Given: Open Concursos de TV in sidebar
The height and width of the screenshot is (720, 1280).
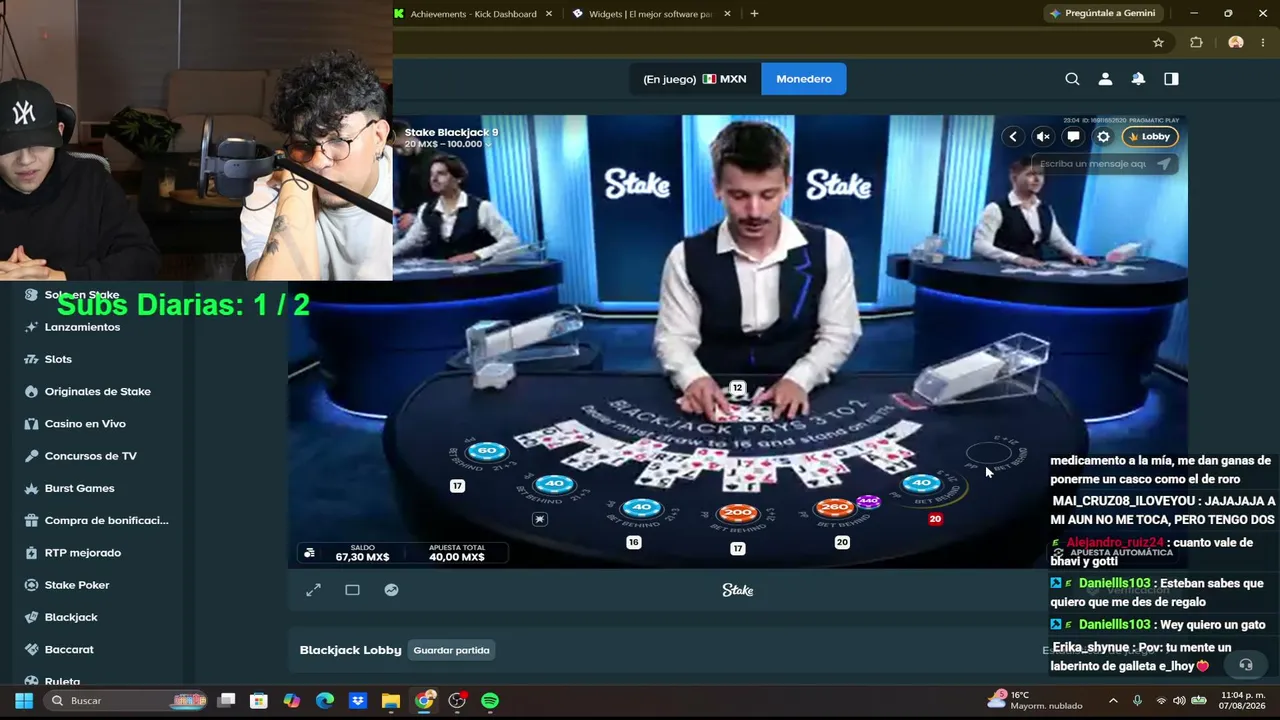Looking at the screenshot, I should 90,456.
